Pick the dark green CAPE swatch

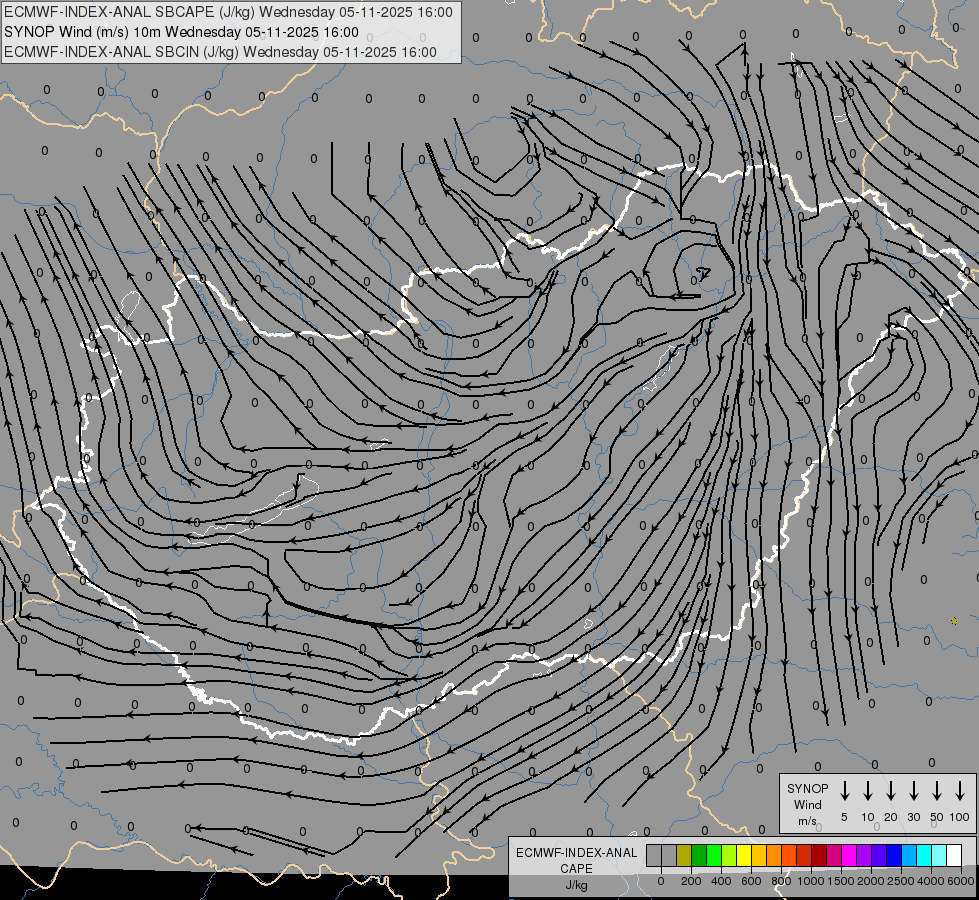point(699,855)
